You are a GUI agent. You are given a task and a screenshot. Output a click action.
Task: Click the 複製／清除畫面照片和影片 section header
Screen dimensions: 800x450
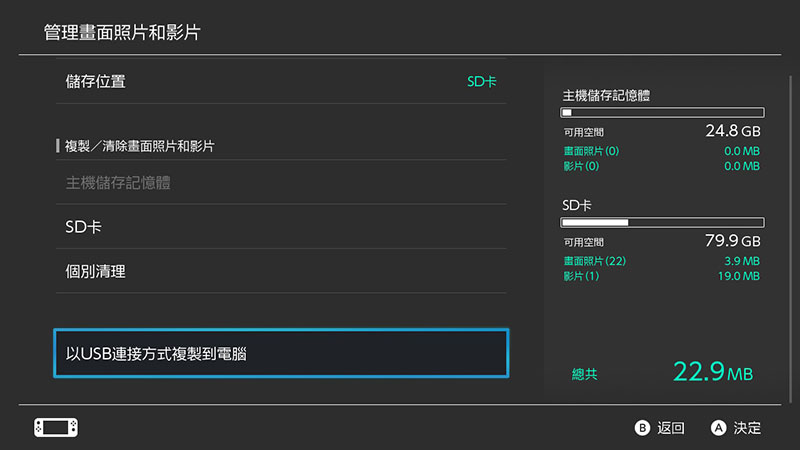click(x=140, y=146)
